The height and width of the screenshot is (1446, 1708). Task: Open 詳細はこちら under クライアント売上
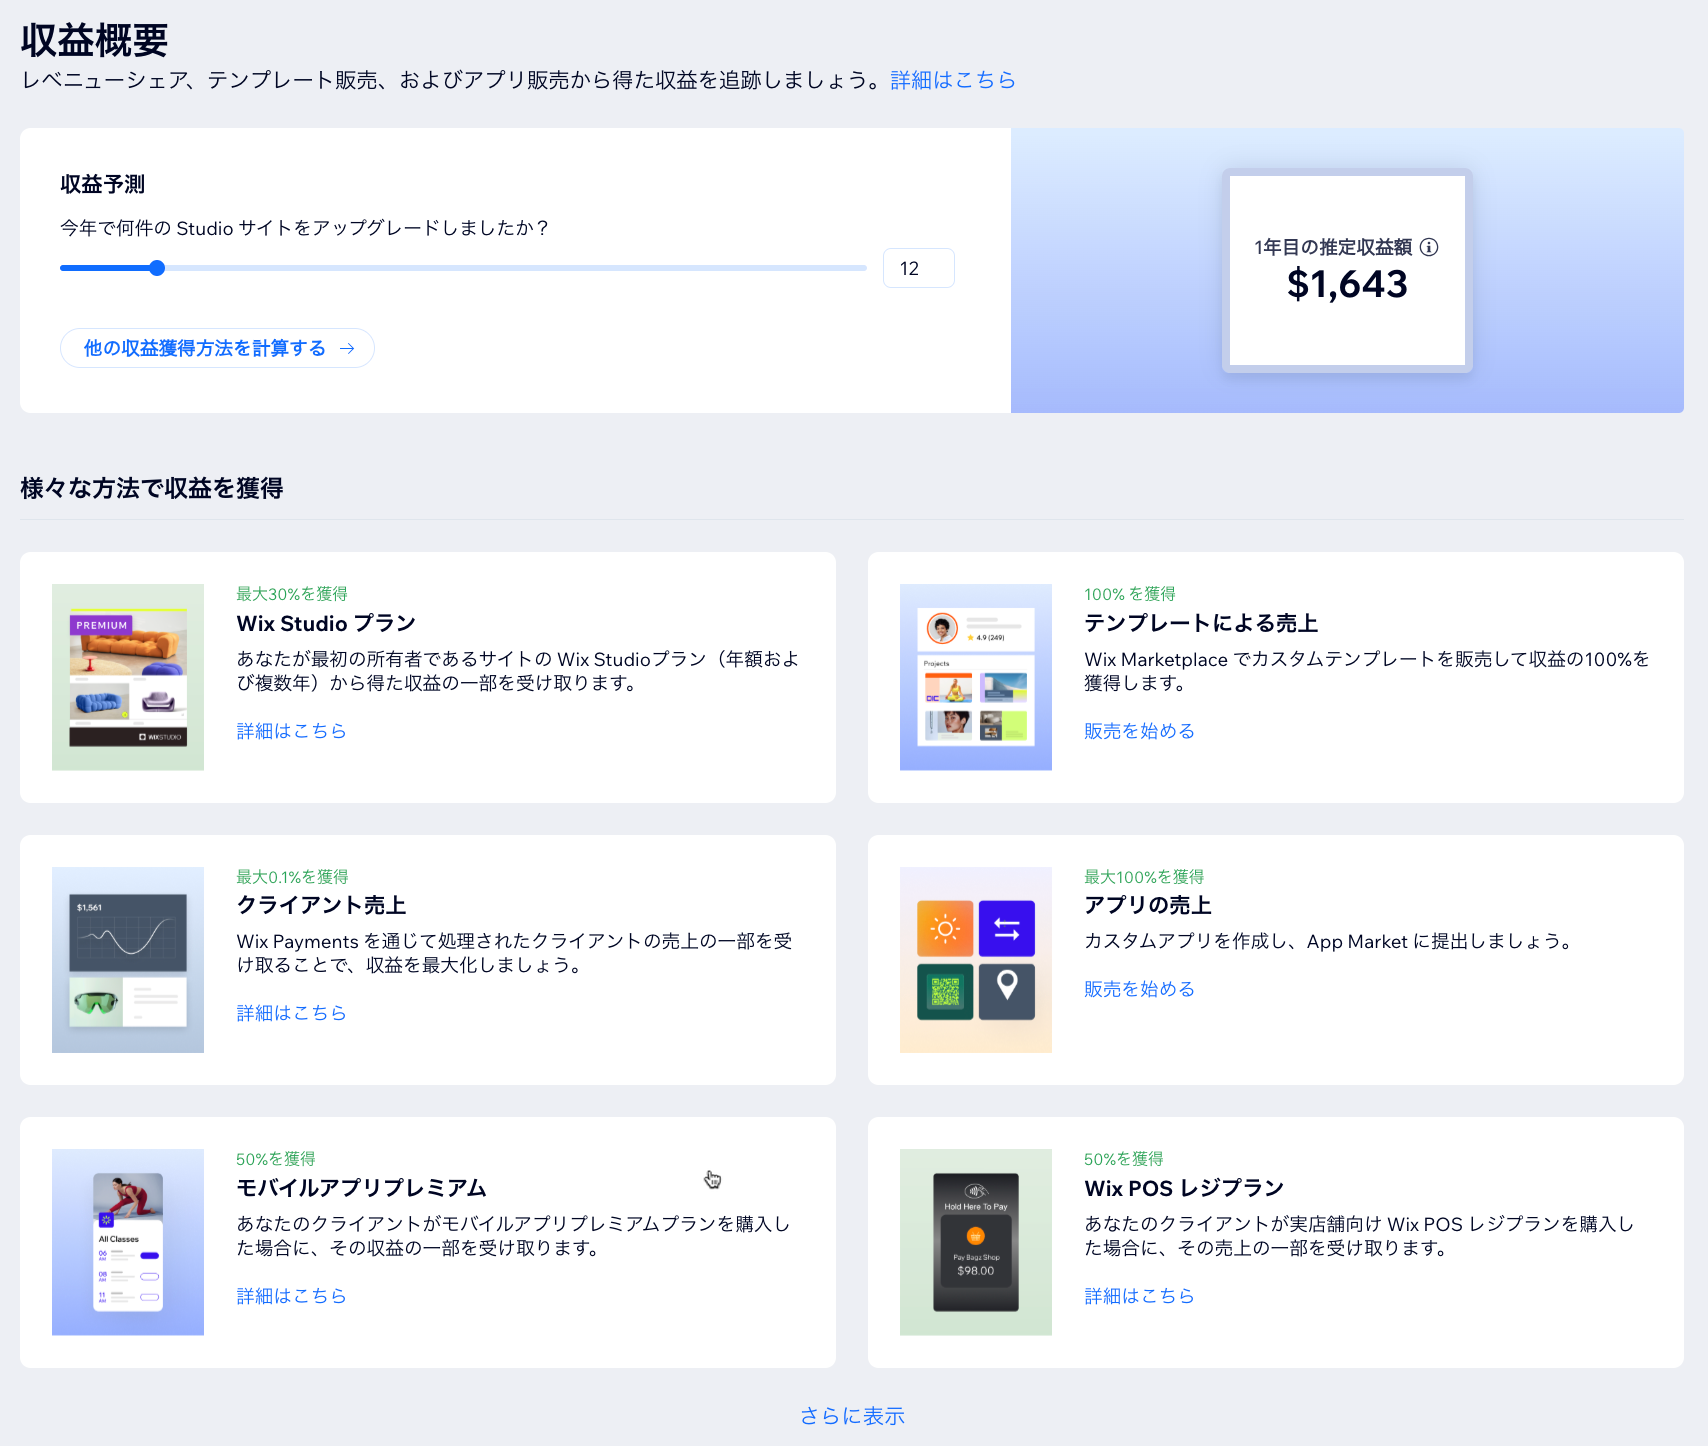(291, 1013)
